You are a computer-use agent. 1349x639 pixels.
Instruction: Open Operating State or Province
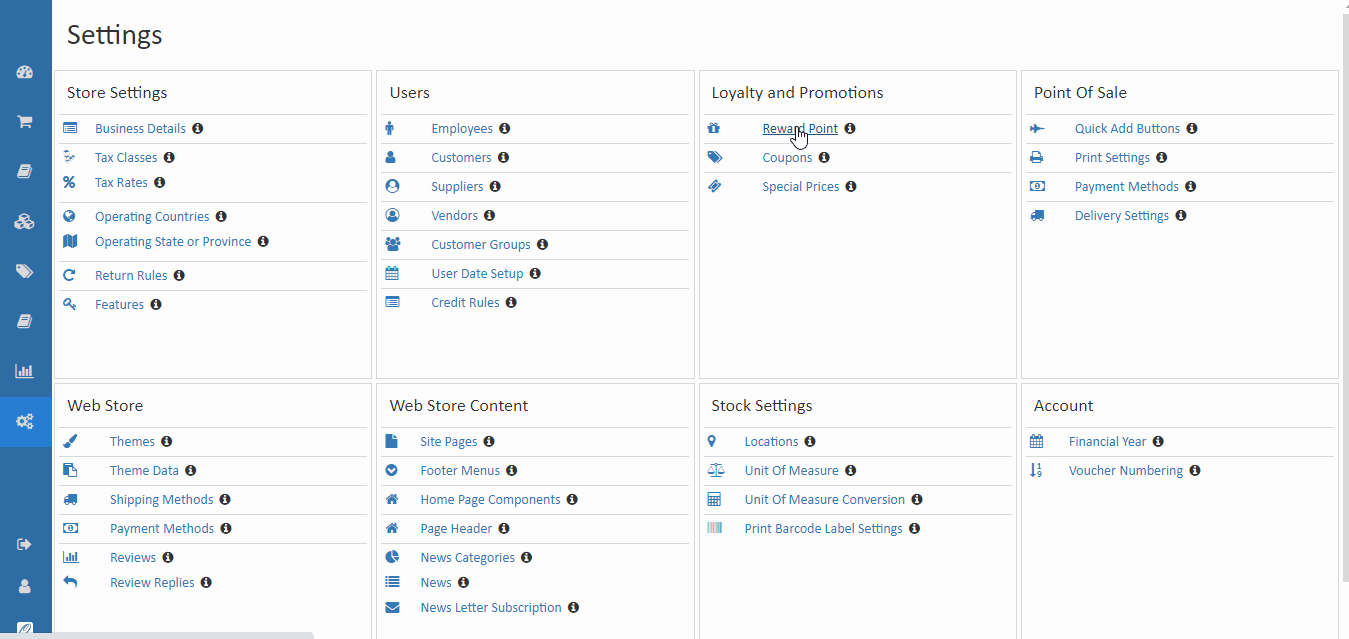[x=171, y=242]
